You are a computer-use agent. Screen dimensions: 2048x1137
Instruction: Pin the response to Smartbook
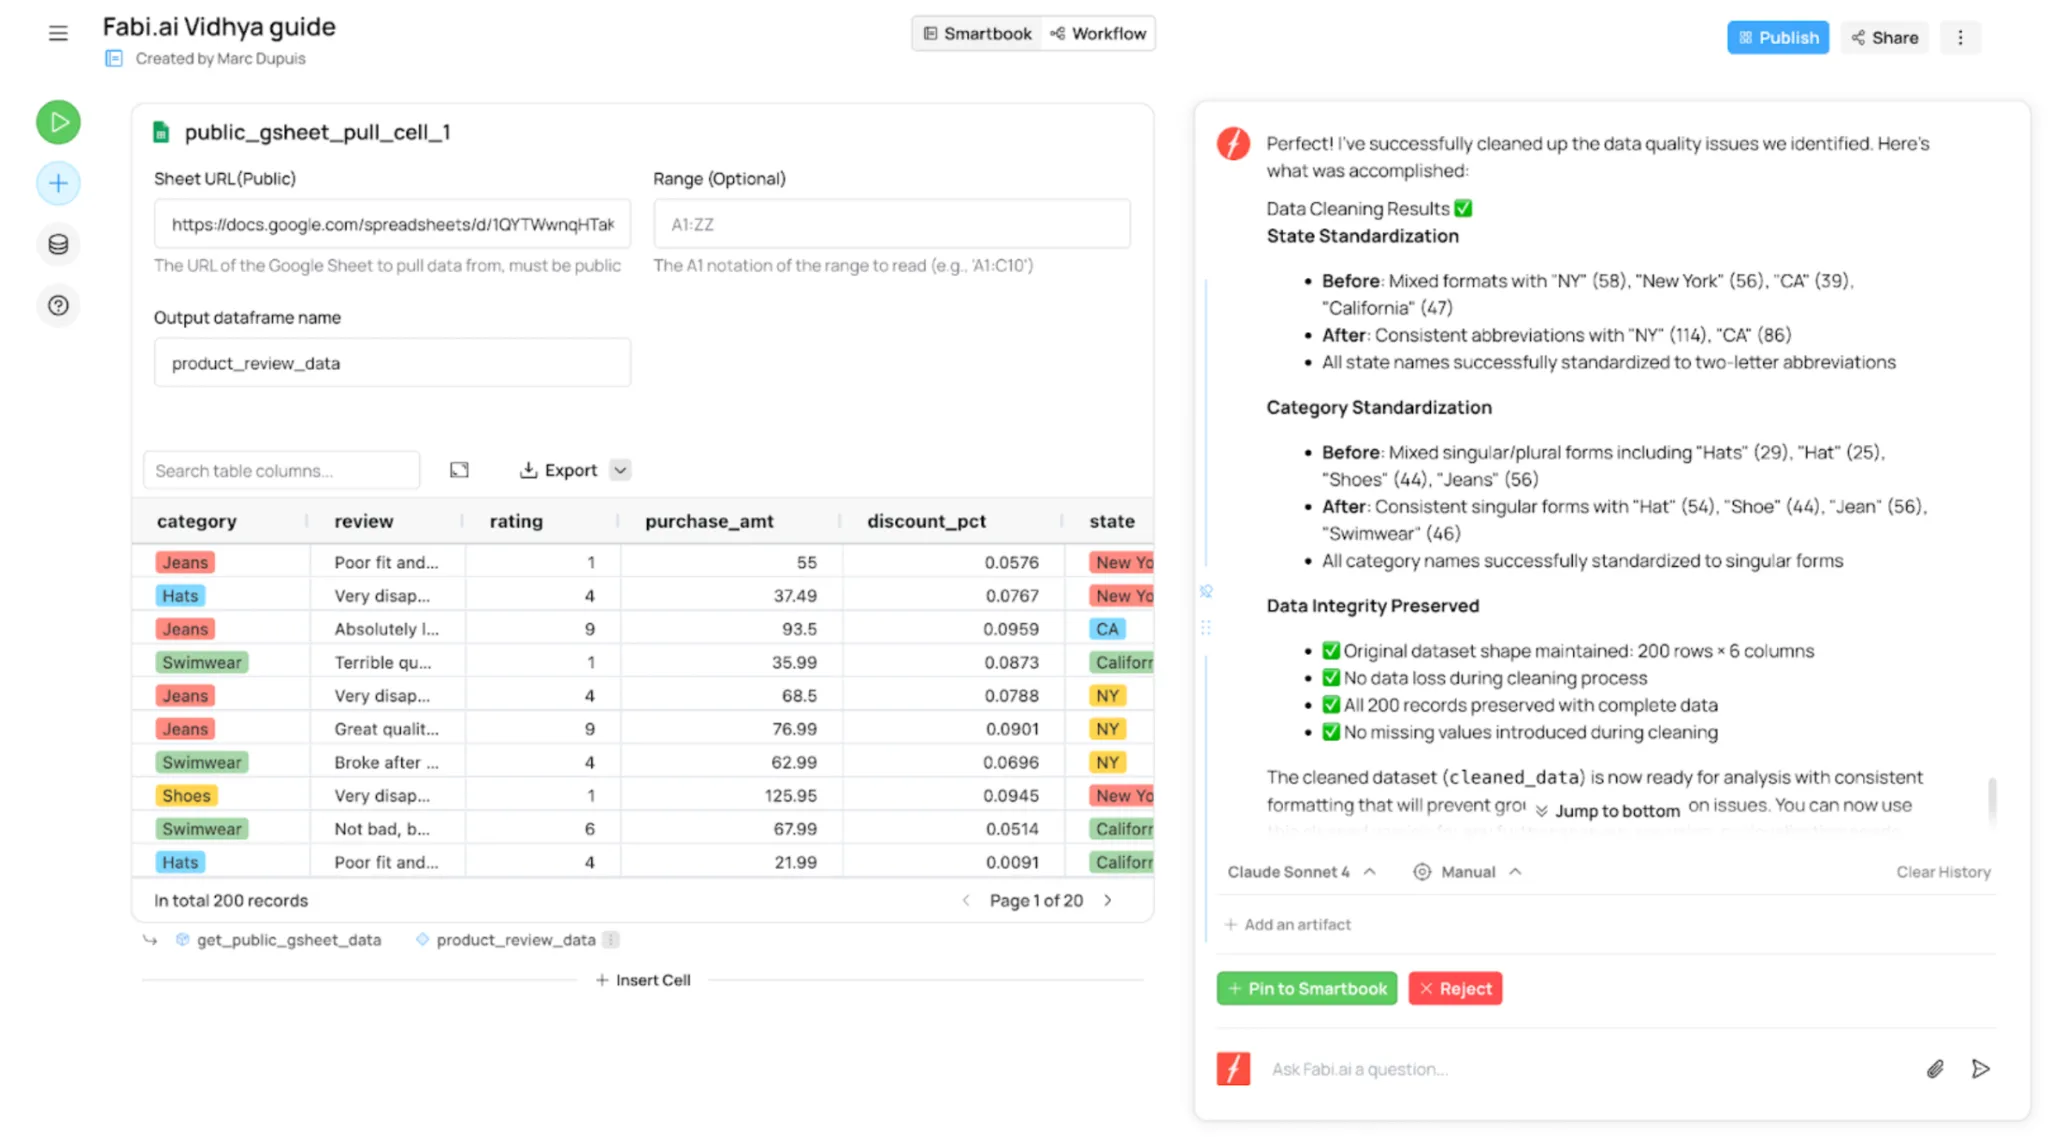[x=1307, y=989]
